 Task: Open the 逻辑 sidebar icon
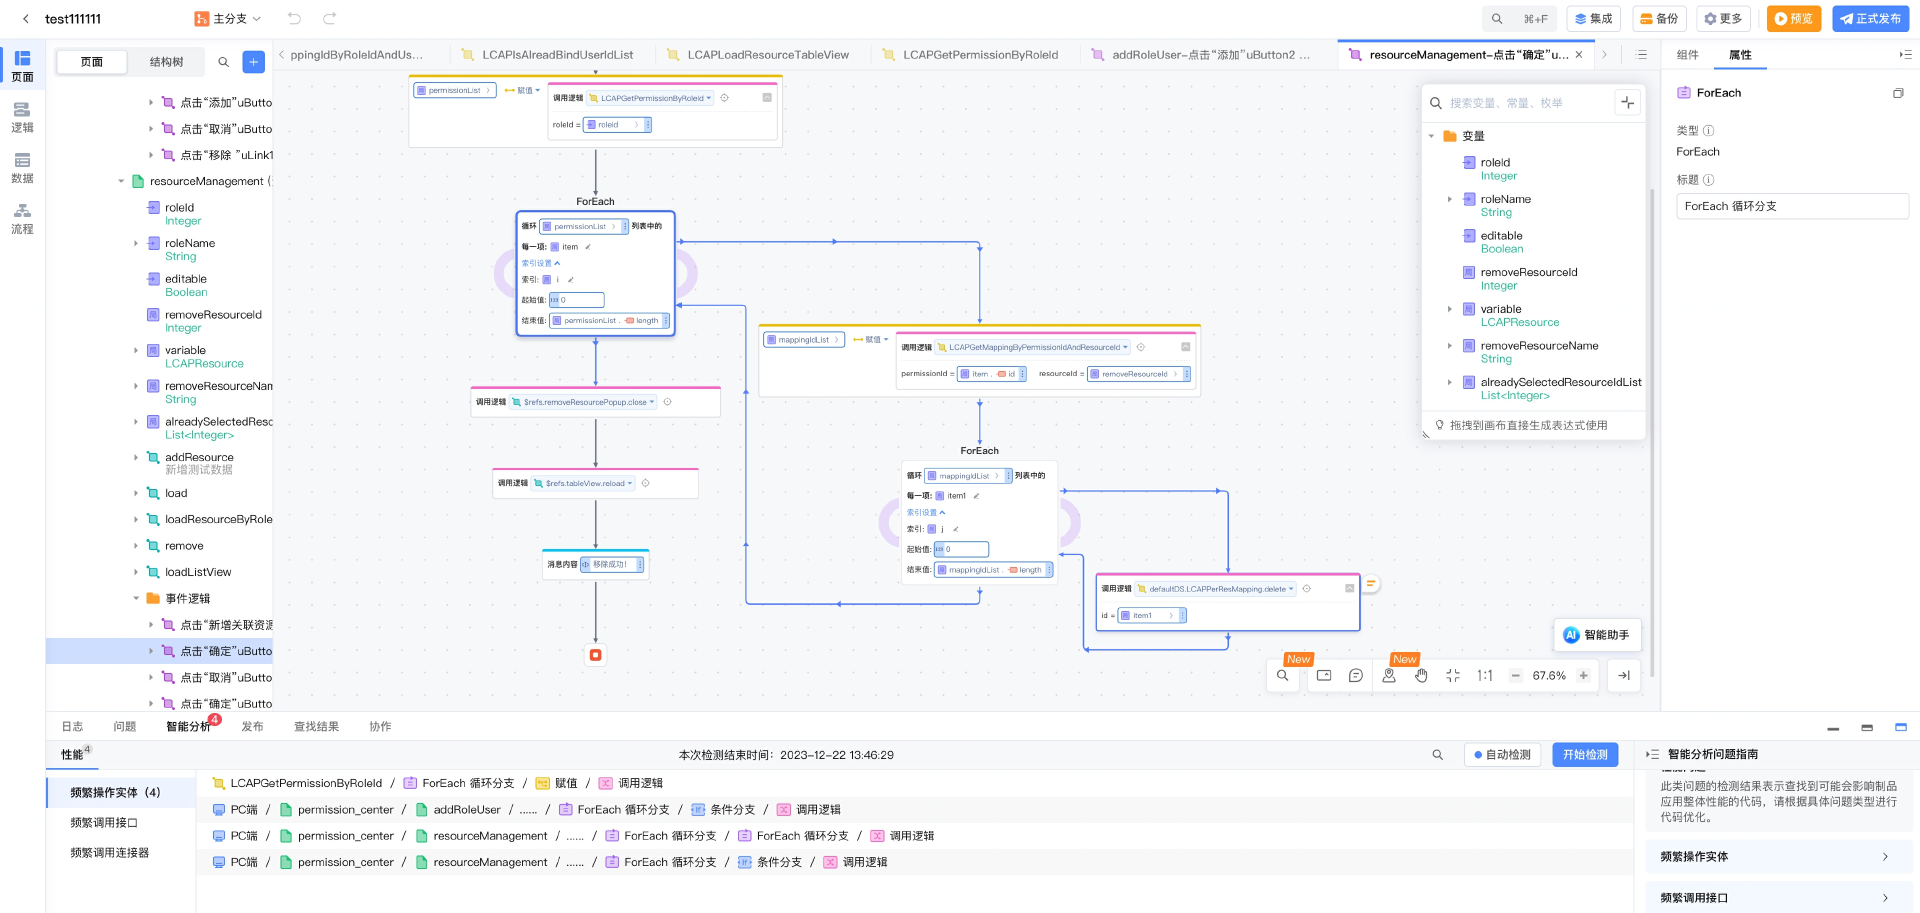[22, 117]
